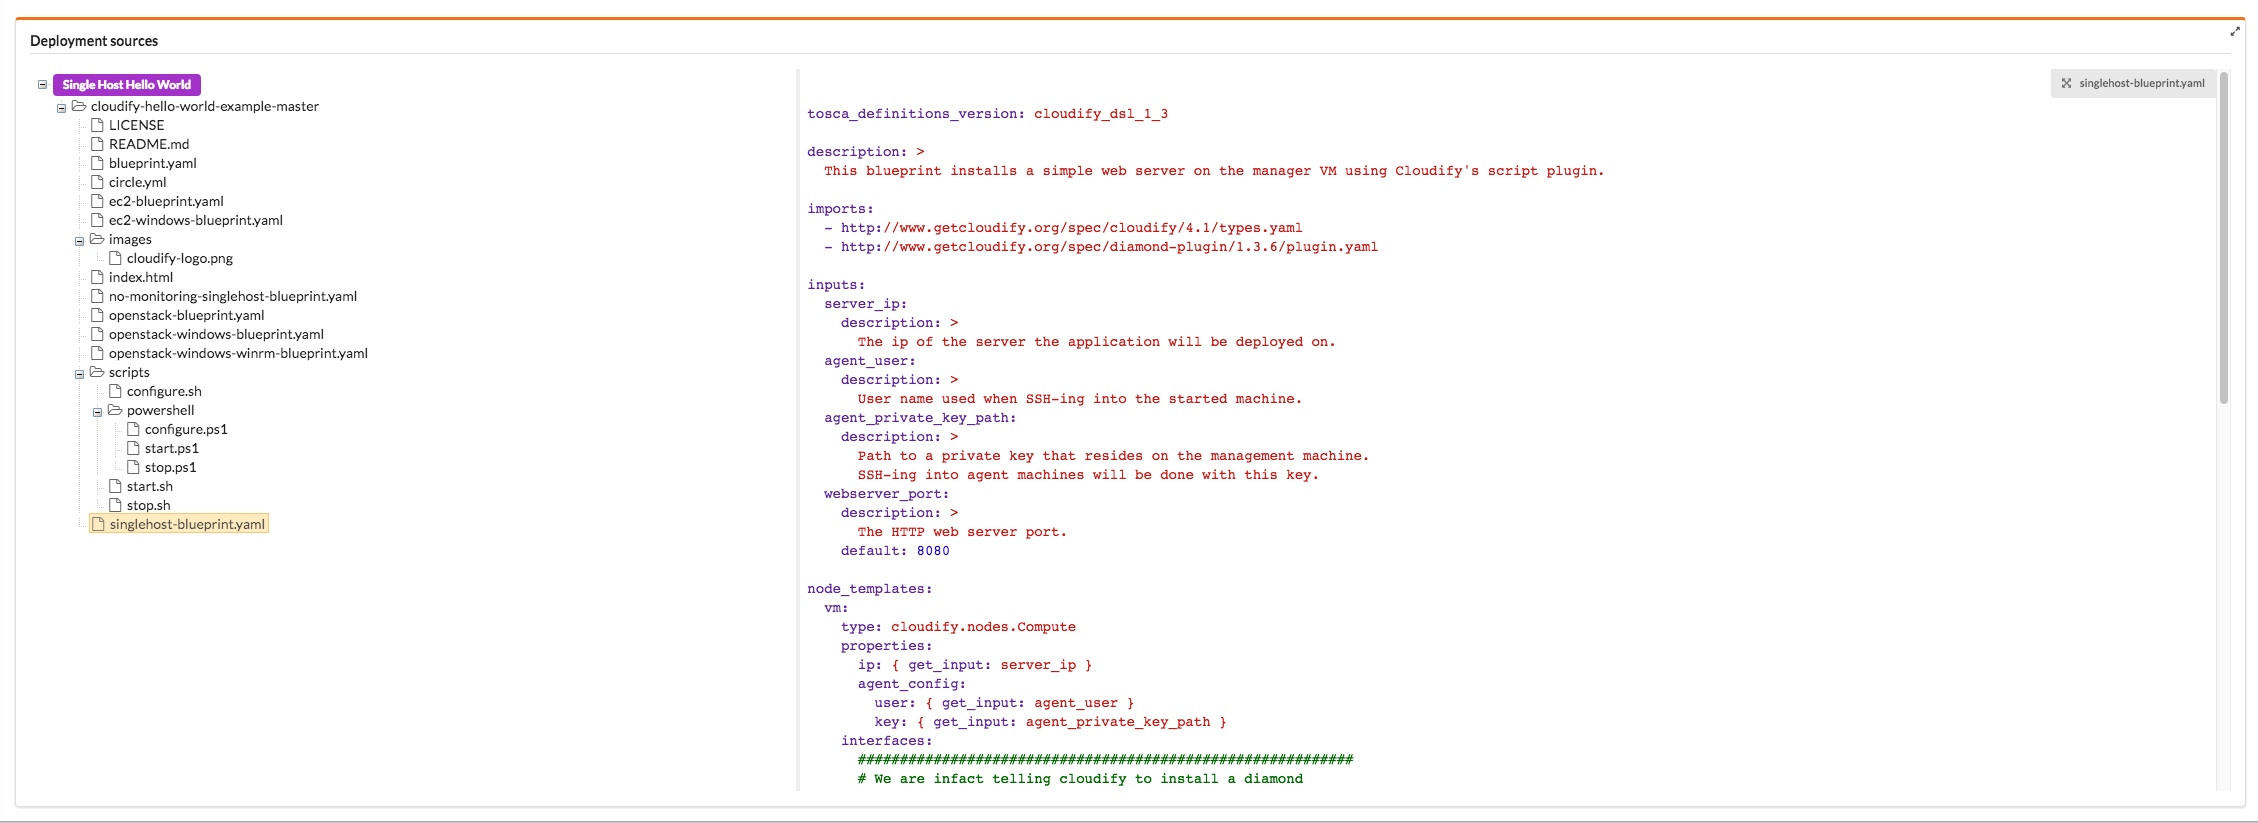
Task: Select the powershell folder label
Action: pyautogui.click(x=161, y=410)
